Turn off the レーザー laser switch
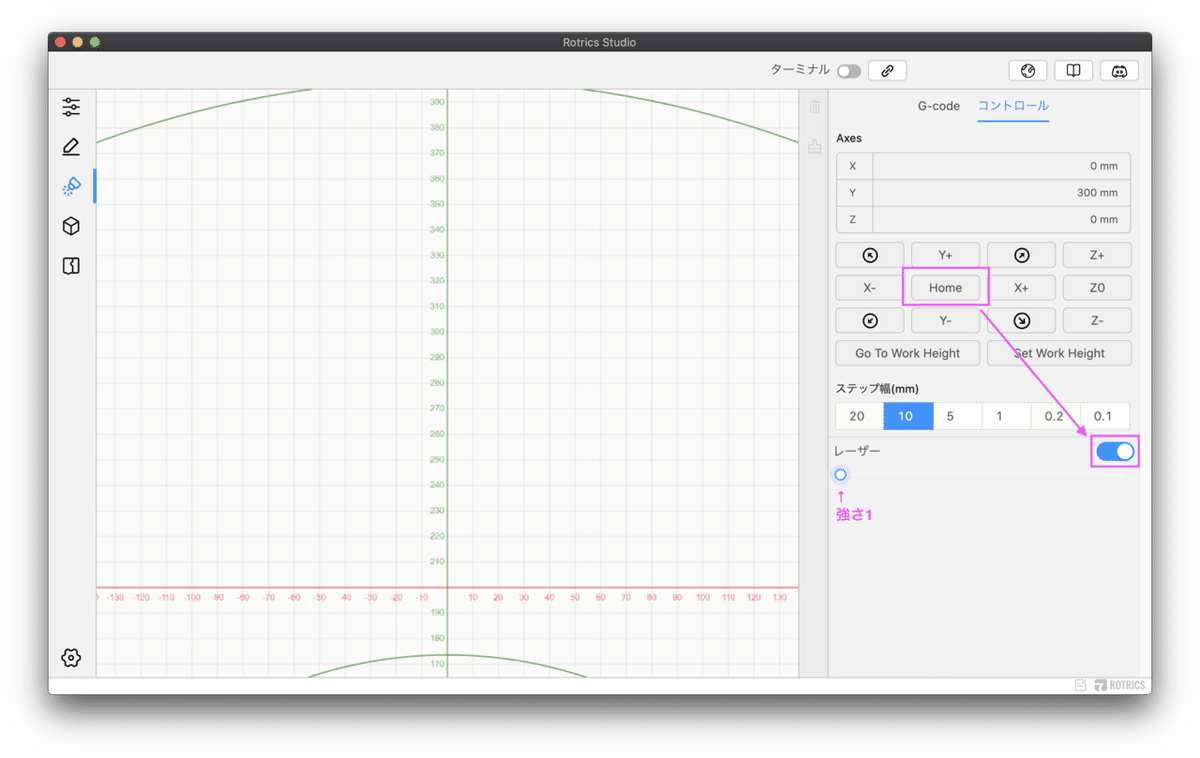This screenshot has width=1200, height=758. pyautogui.click(x=1115, y=452)
